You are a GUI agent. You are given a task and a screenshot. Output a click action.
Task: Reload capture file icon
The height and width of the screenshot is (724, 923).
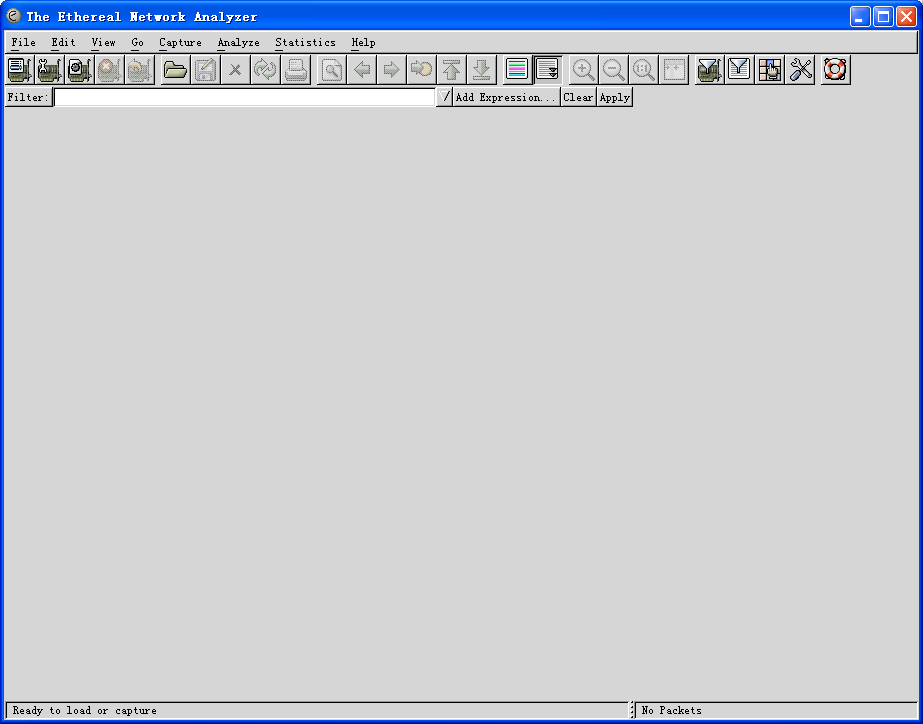[265, 70]
